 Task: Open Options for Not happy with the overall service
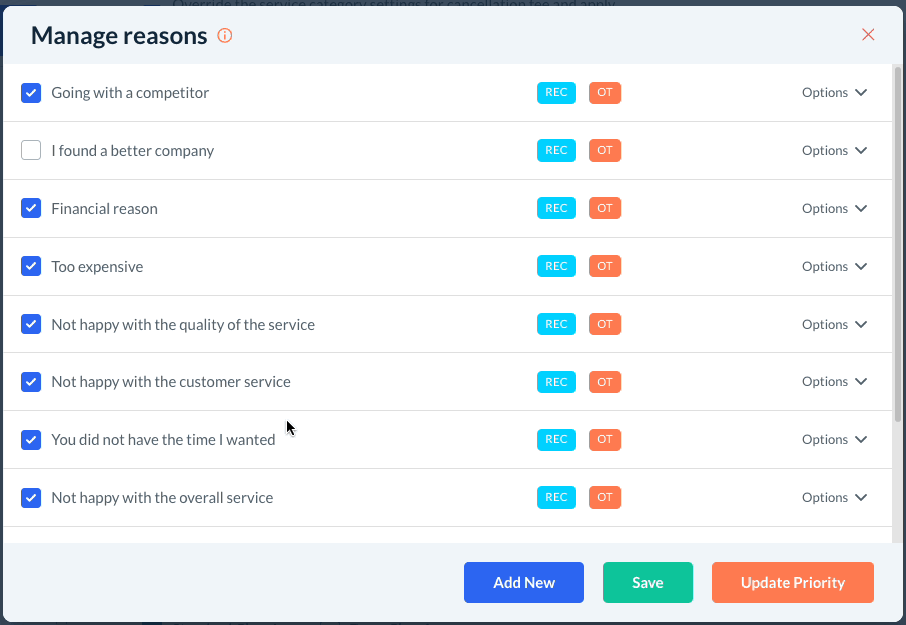834,498
